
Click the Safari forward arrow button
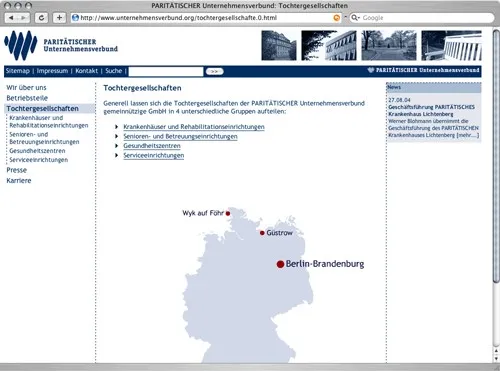[23, 18]
